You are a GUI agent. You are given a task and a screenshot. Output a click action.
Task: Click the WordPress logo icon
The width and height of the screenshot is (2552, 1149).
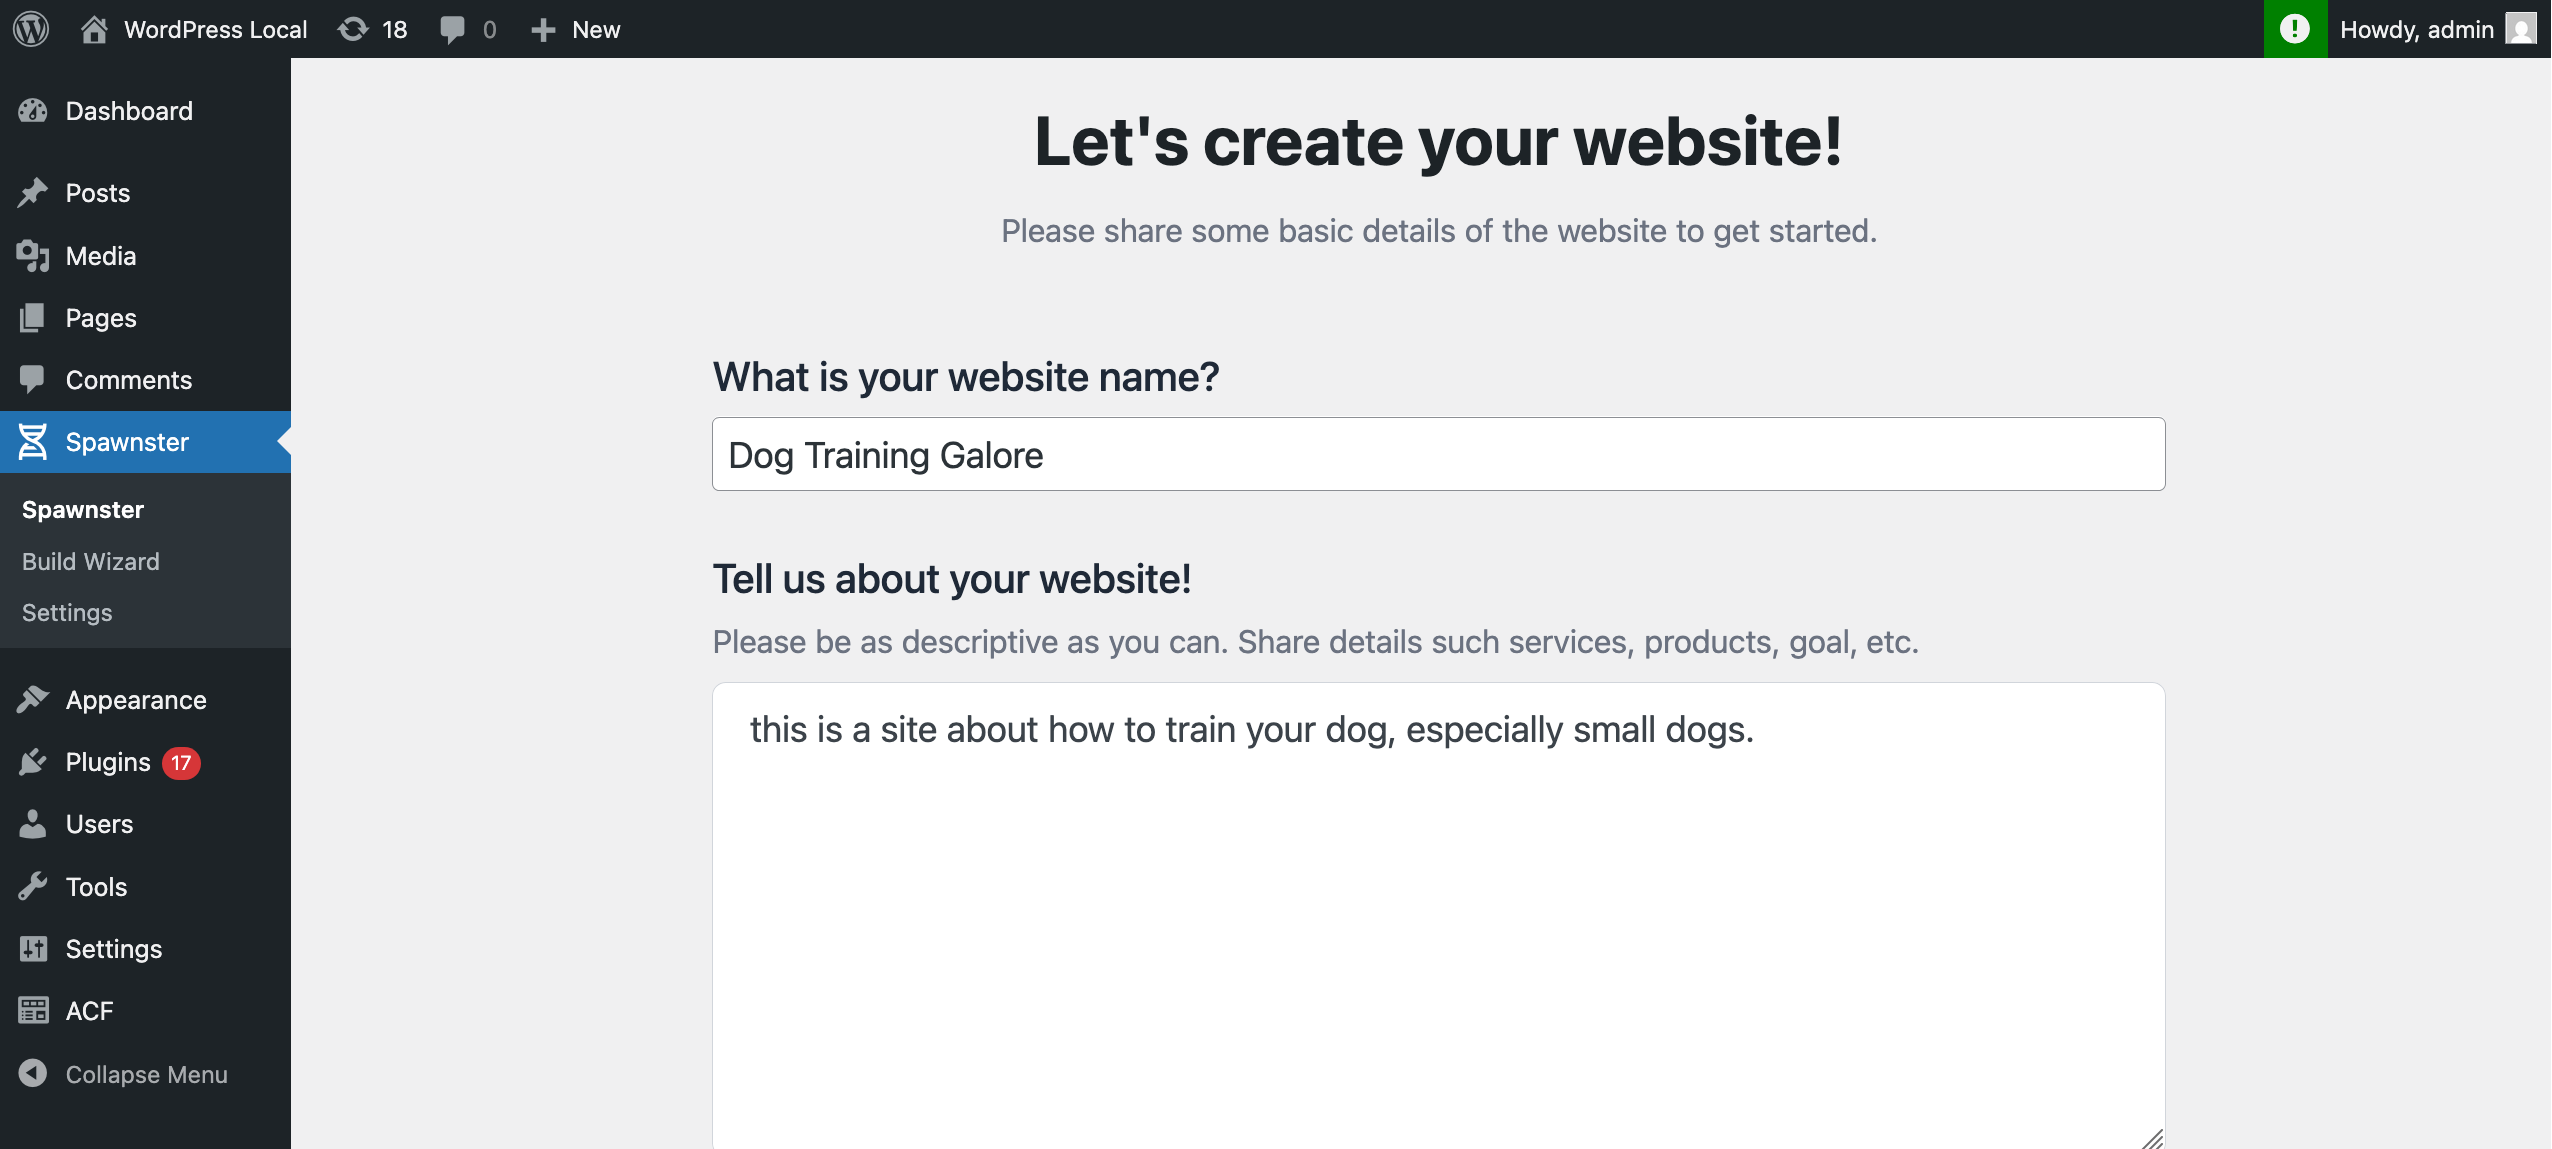coord(31,29)
